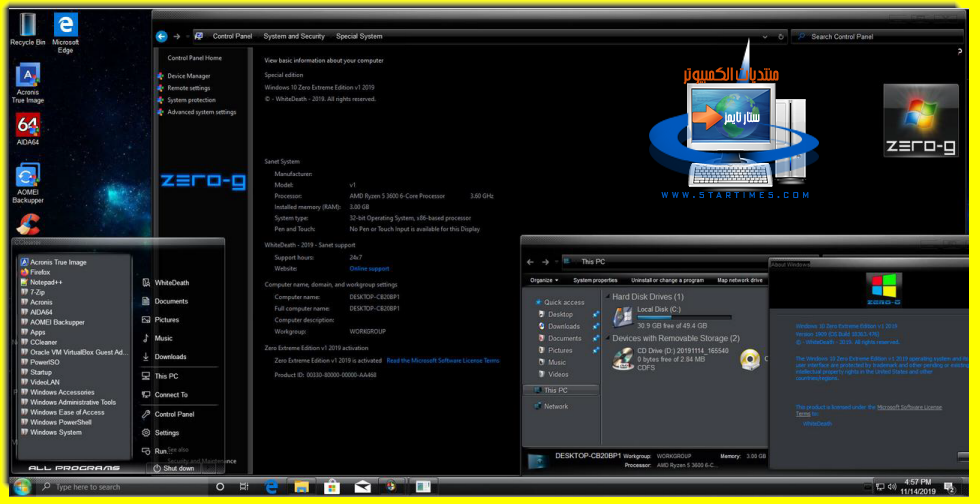Screen dimensions: 980x504
Task: Select the CD Drive (D:) icon
Action: point(622,359)
